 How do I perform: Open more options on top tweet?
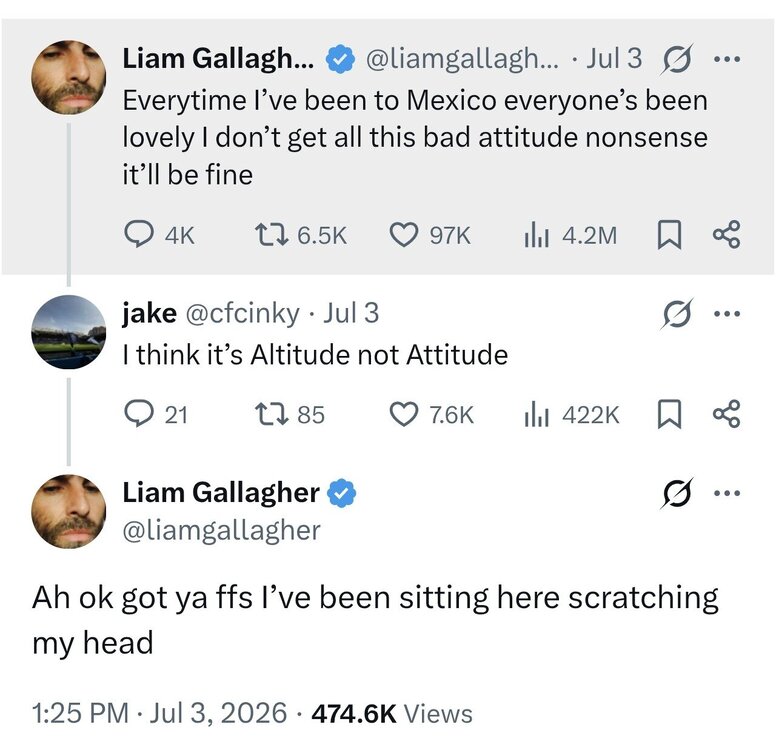[727, 59]
